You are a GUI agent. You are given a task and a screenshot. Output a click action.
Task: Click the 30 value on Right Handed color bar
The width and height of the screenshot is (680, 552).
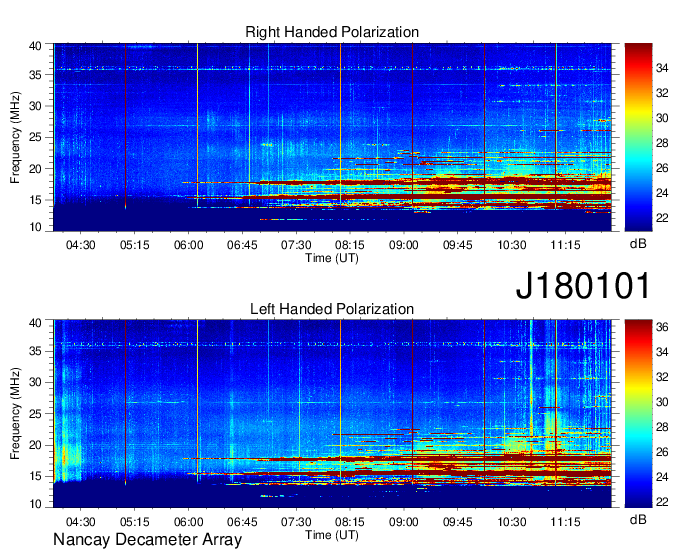(x=662, y=118)
